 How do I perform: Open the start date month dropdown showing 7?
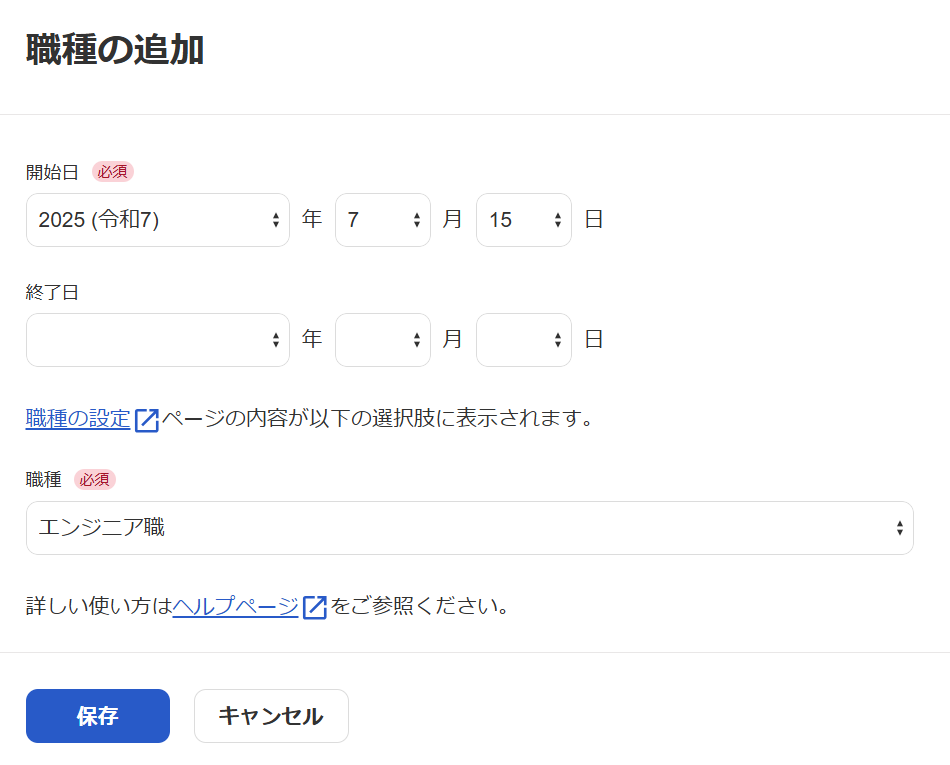tap(383, 220)
